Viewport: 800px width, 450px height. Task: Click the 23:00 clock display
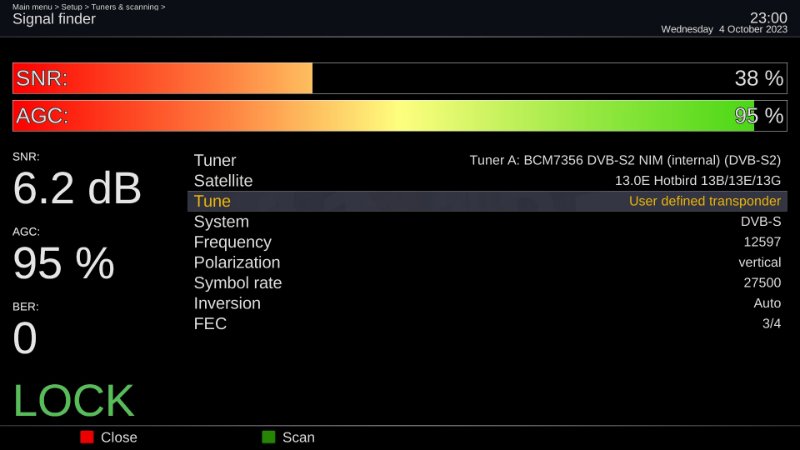768,17
